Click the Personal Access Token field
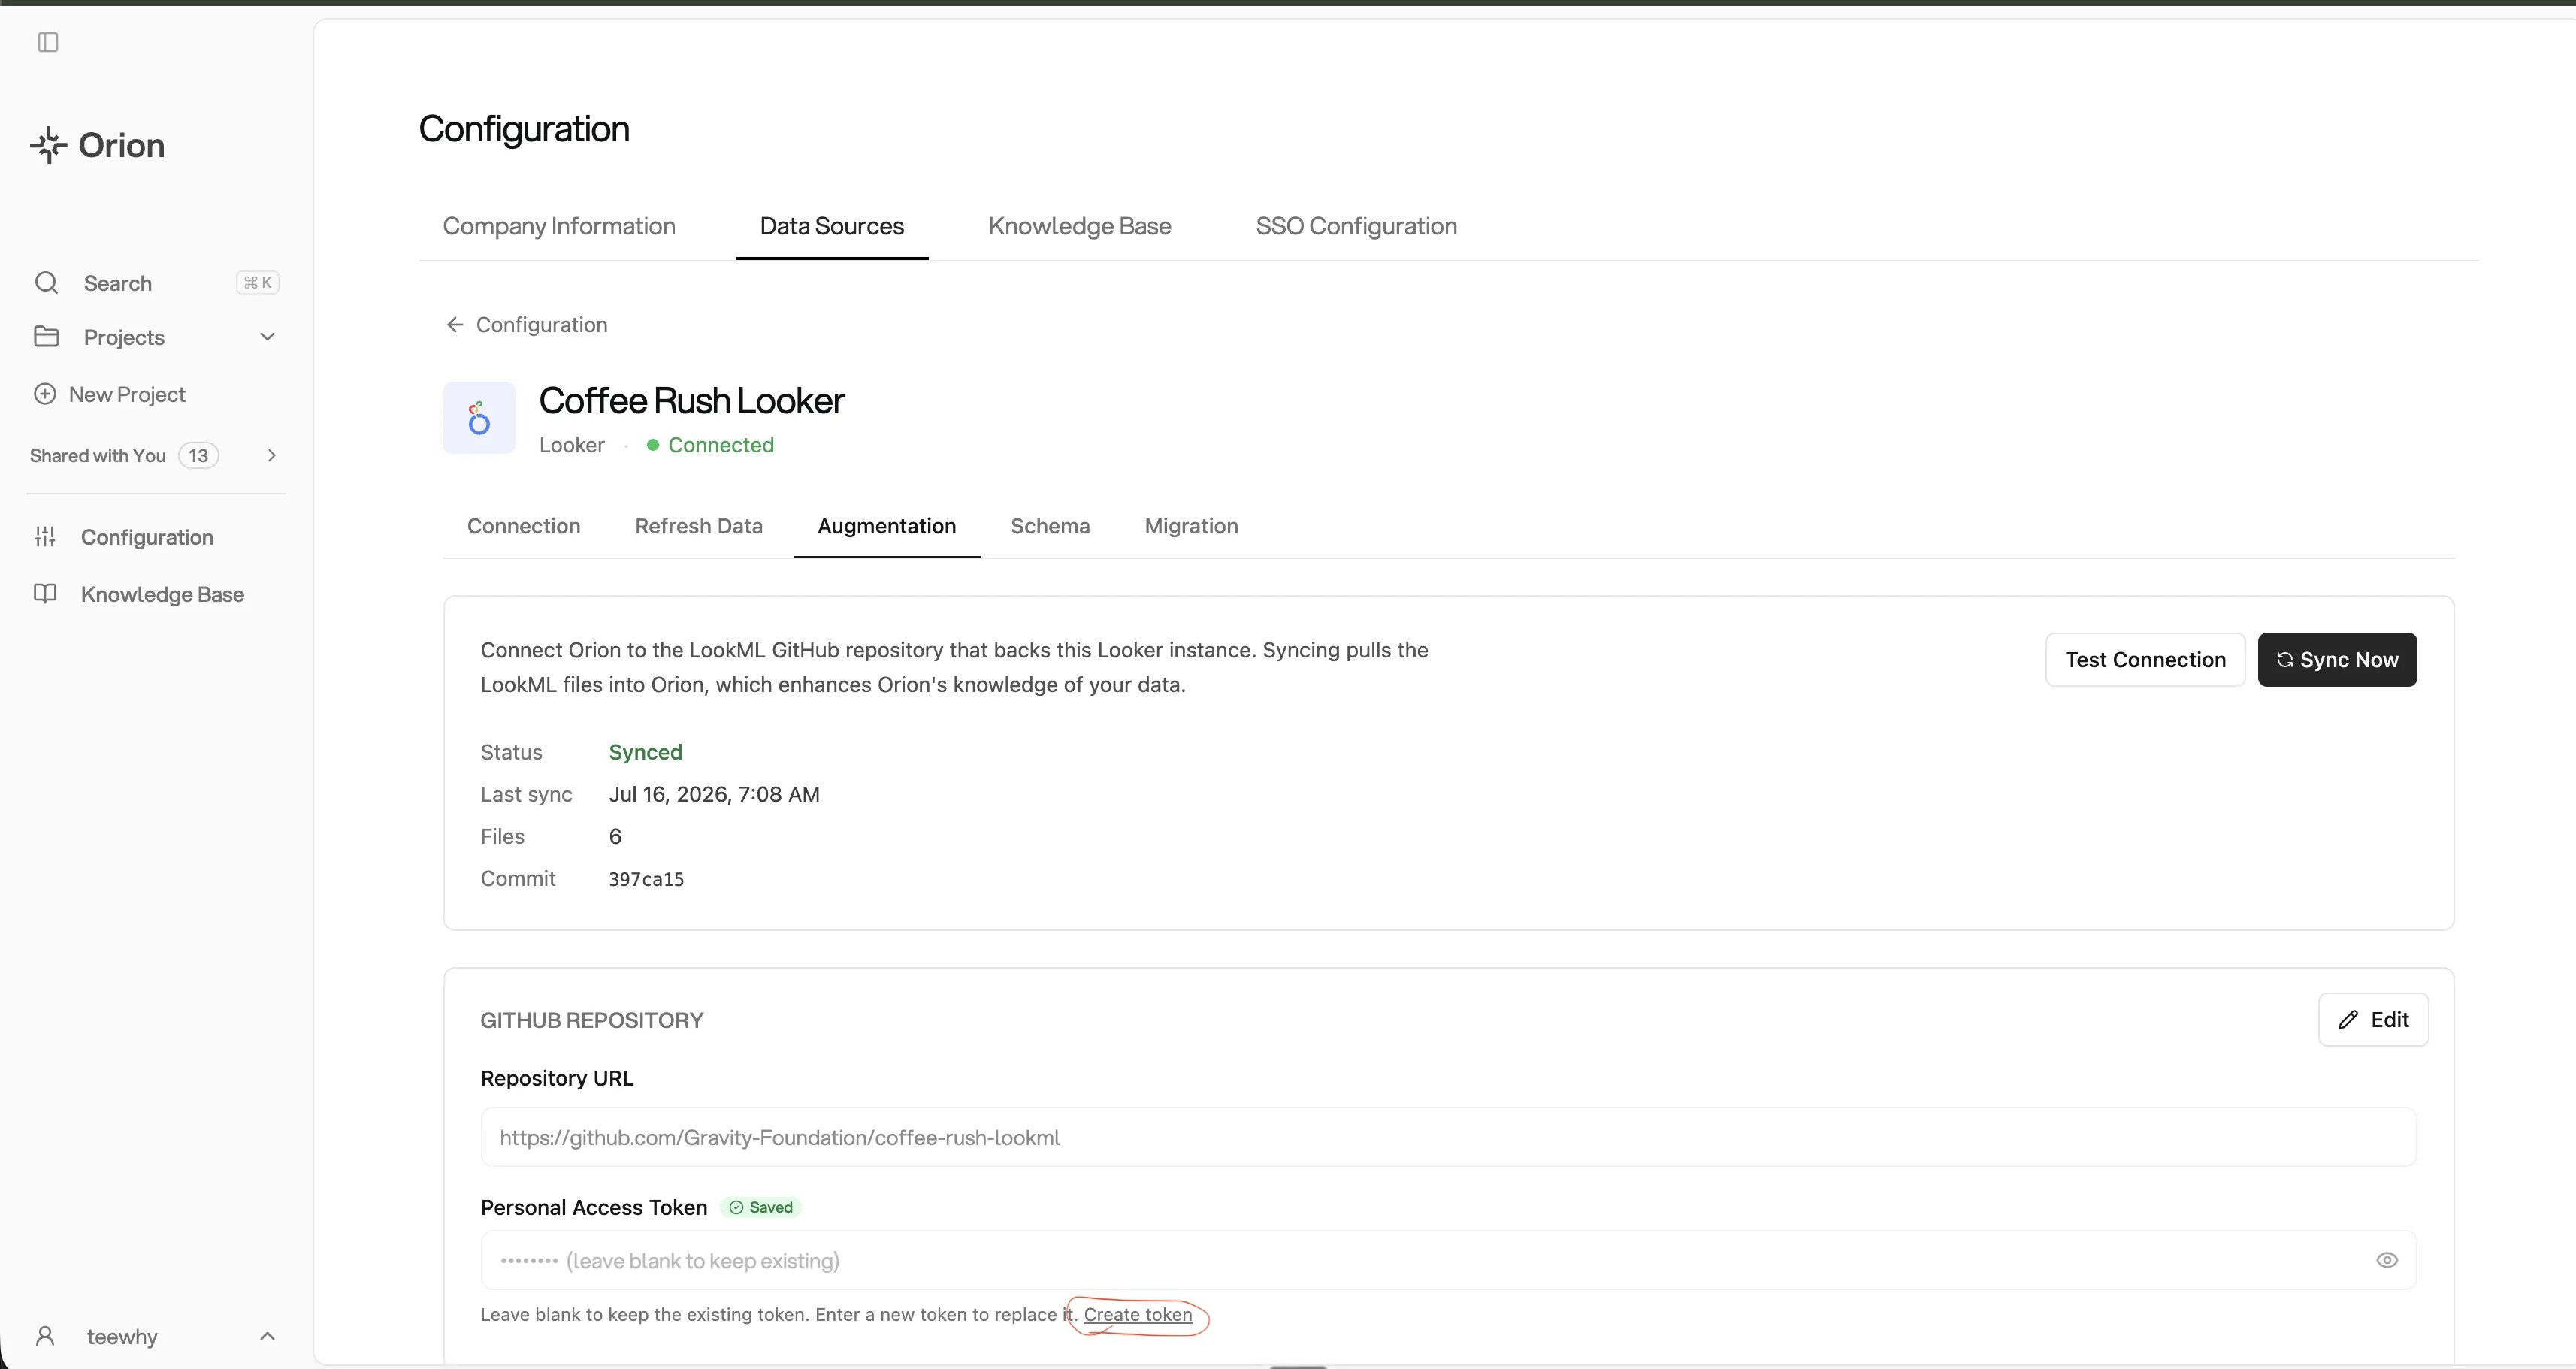 point(1448,1260)
